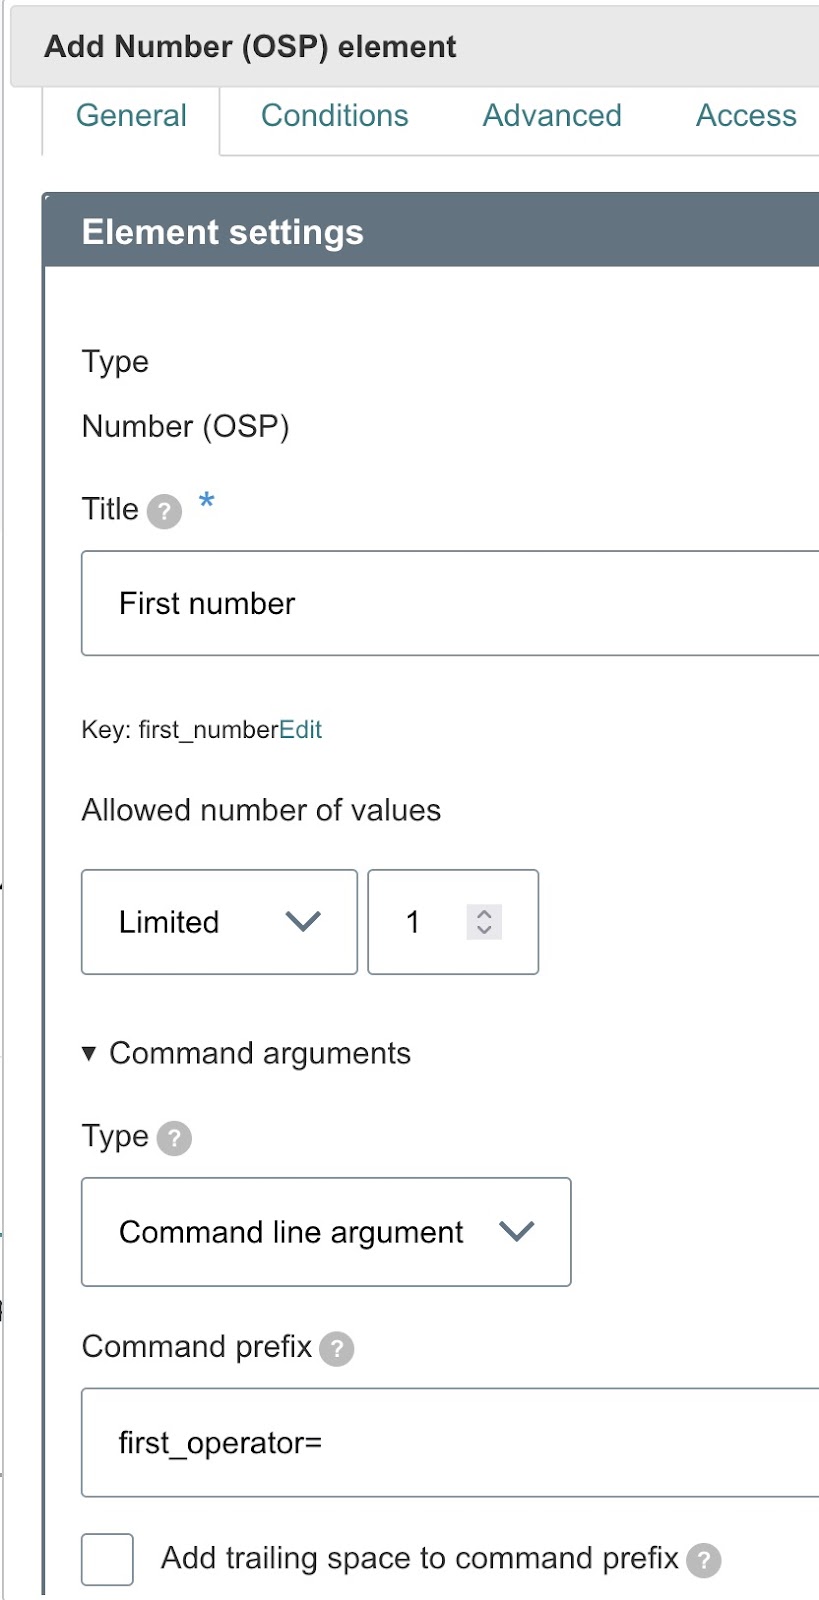Open the Command line argument type dropdown
Screen dimensions: 819x1600
coord(326,1232)
